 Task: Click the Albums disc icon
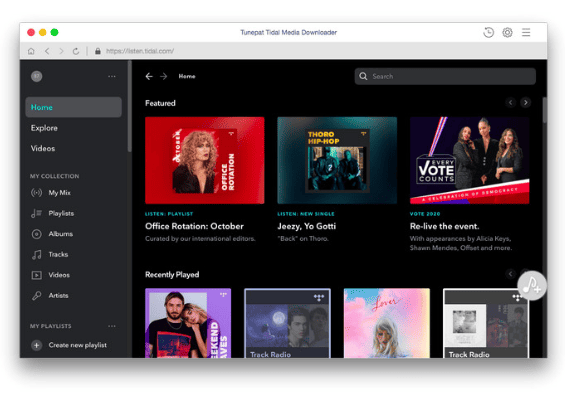point(36,234)
